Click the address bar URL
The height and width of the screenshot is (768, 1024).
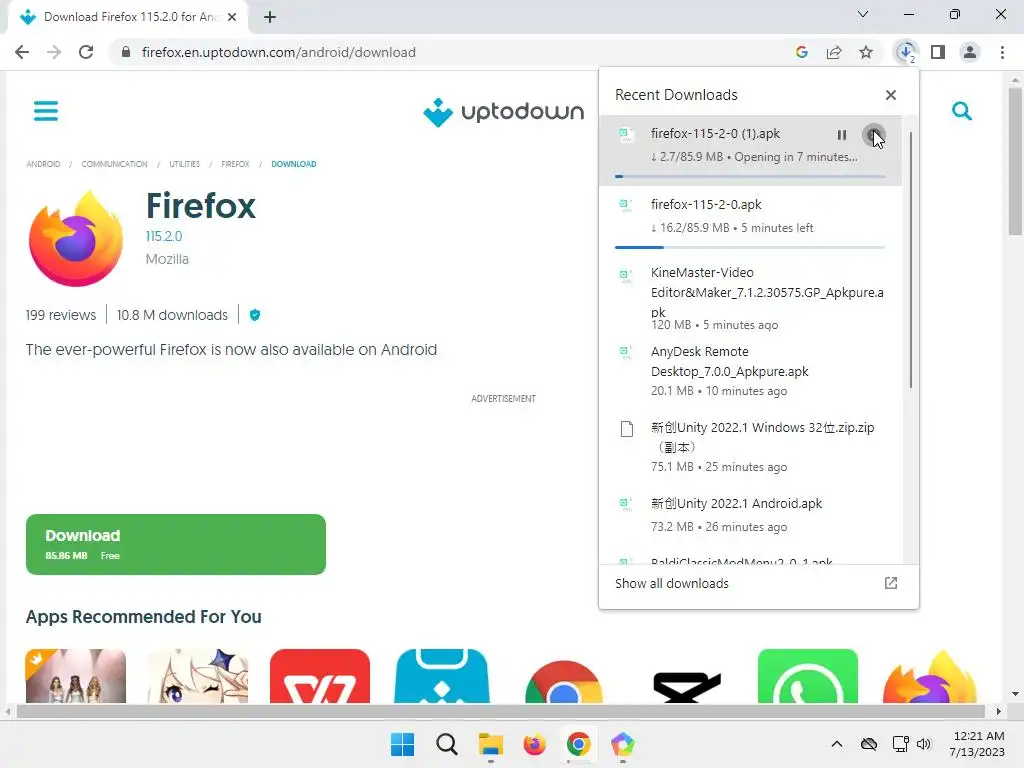279,52
